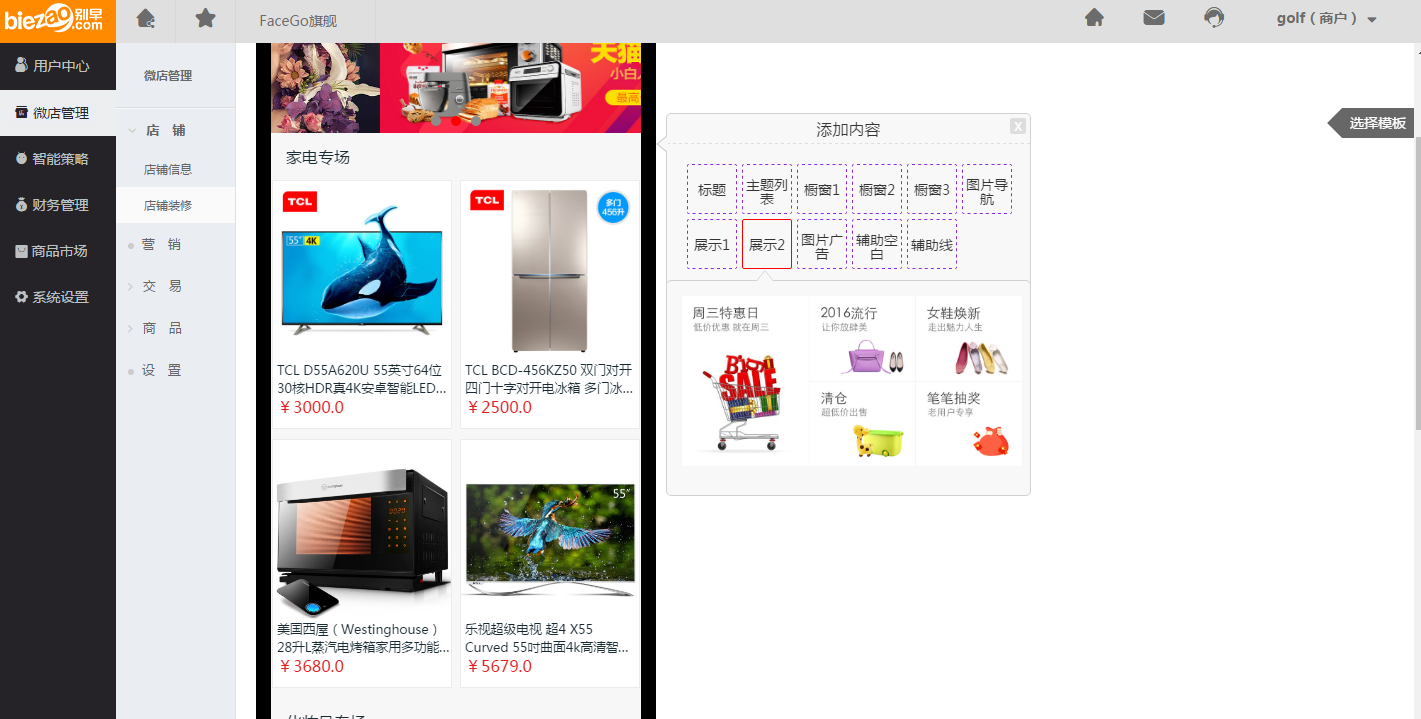1421x719 pixels.
Task: Open 财务管理 in the sidebar
Action: click(x=58, y=205)
